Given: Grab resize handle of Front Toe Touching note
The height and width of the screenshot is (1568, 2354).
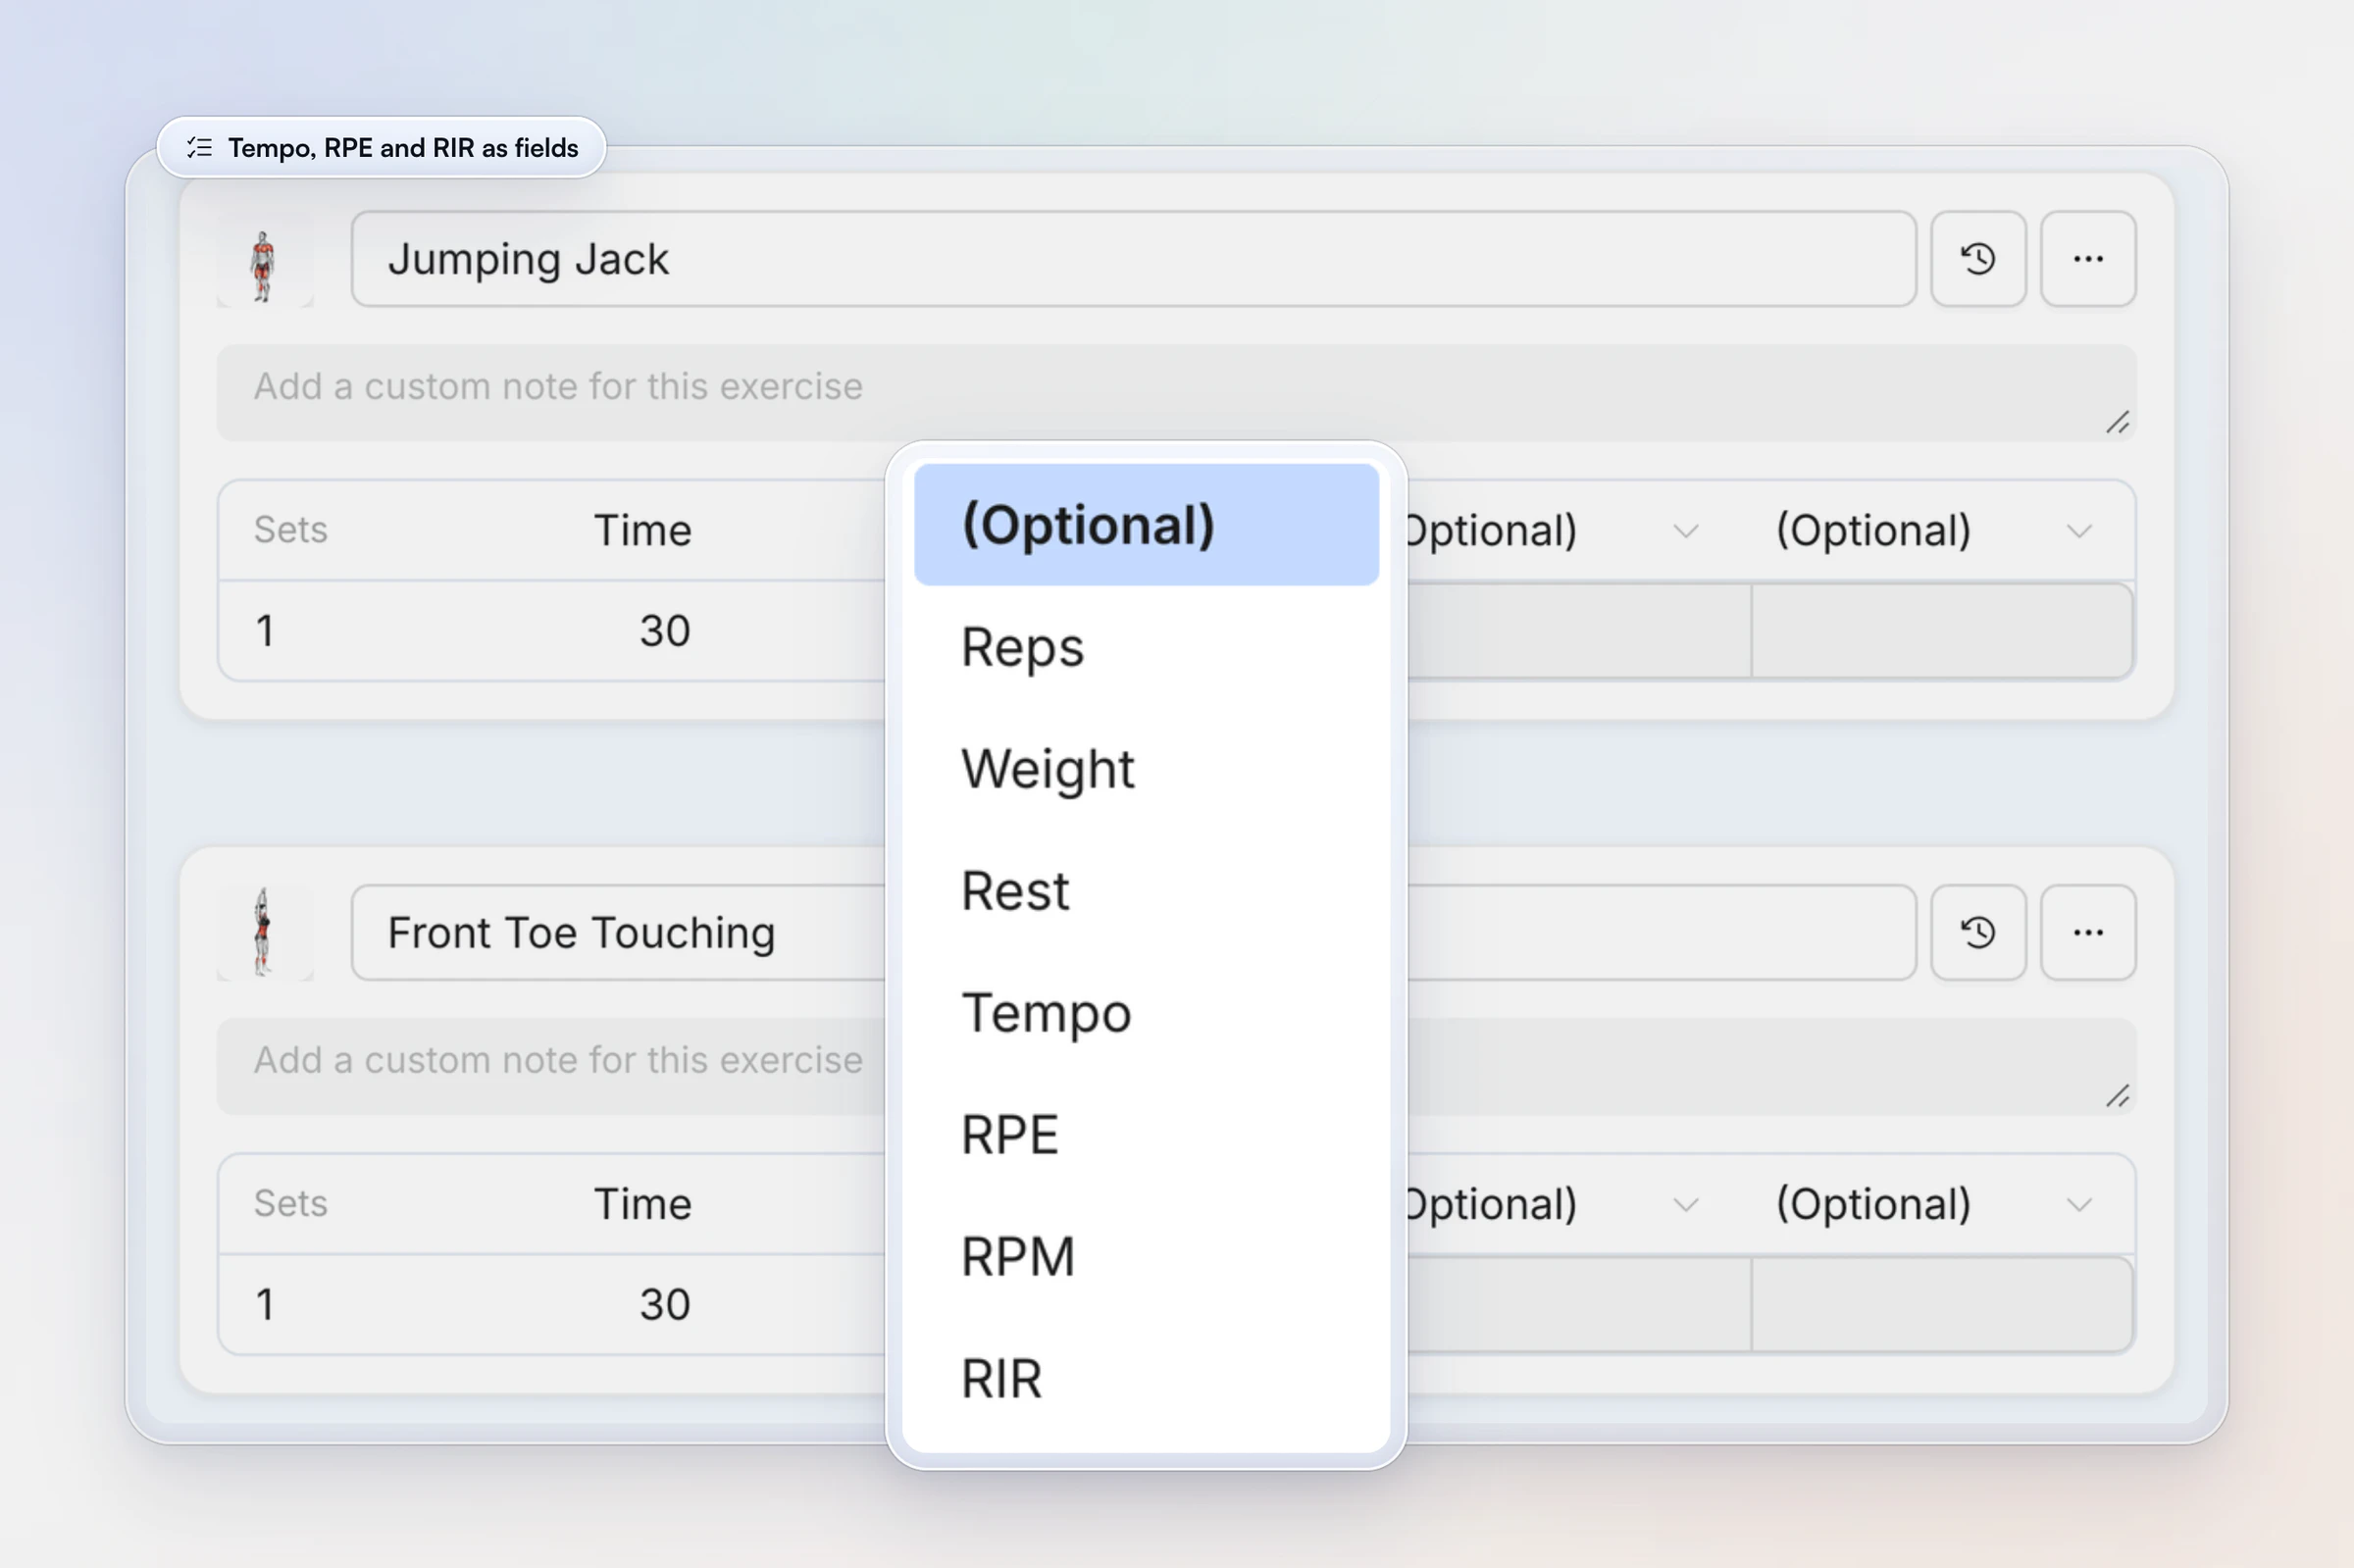Looking at the screenshot, I should pyautogui.click(x=2117, y=1096).
